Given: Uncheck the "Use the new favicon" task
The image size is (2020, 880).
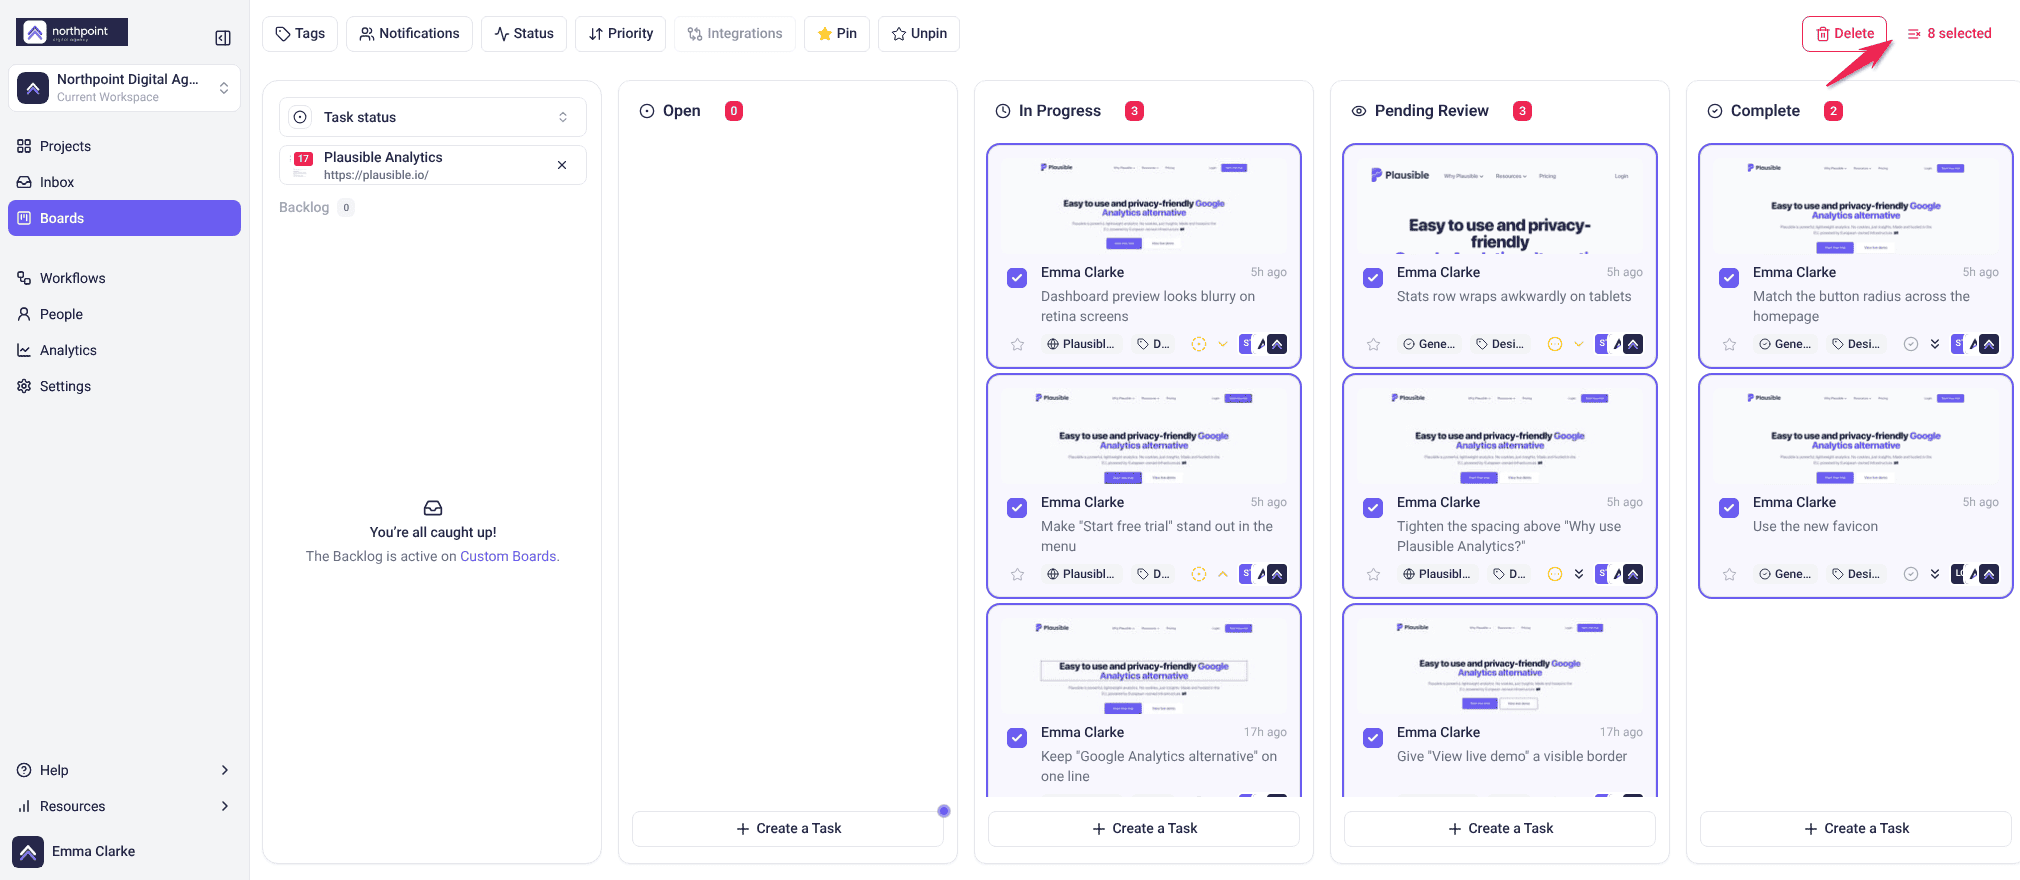Looking at the screenshot, I should pyautogui.click(x=1729, y=508).
